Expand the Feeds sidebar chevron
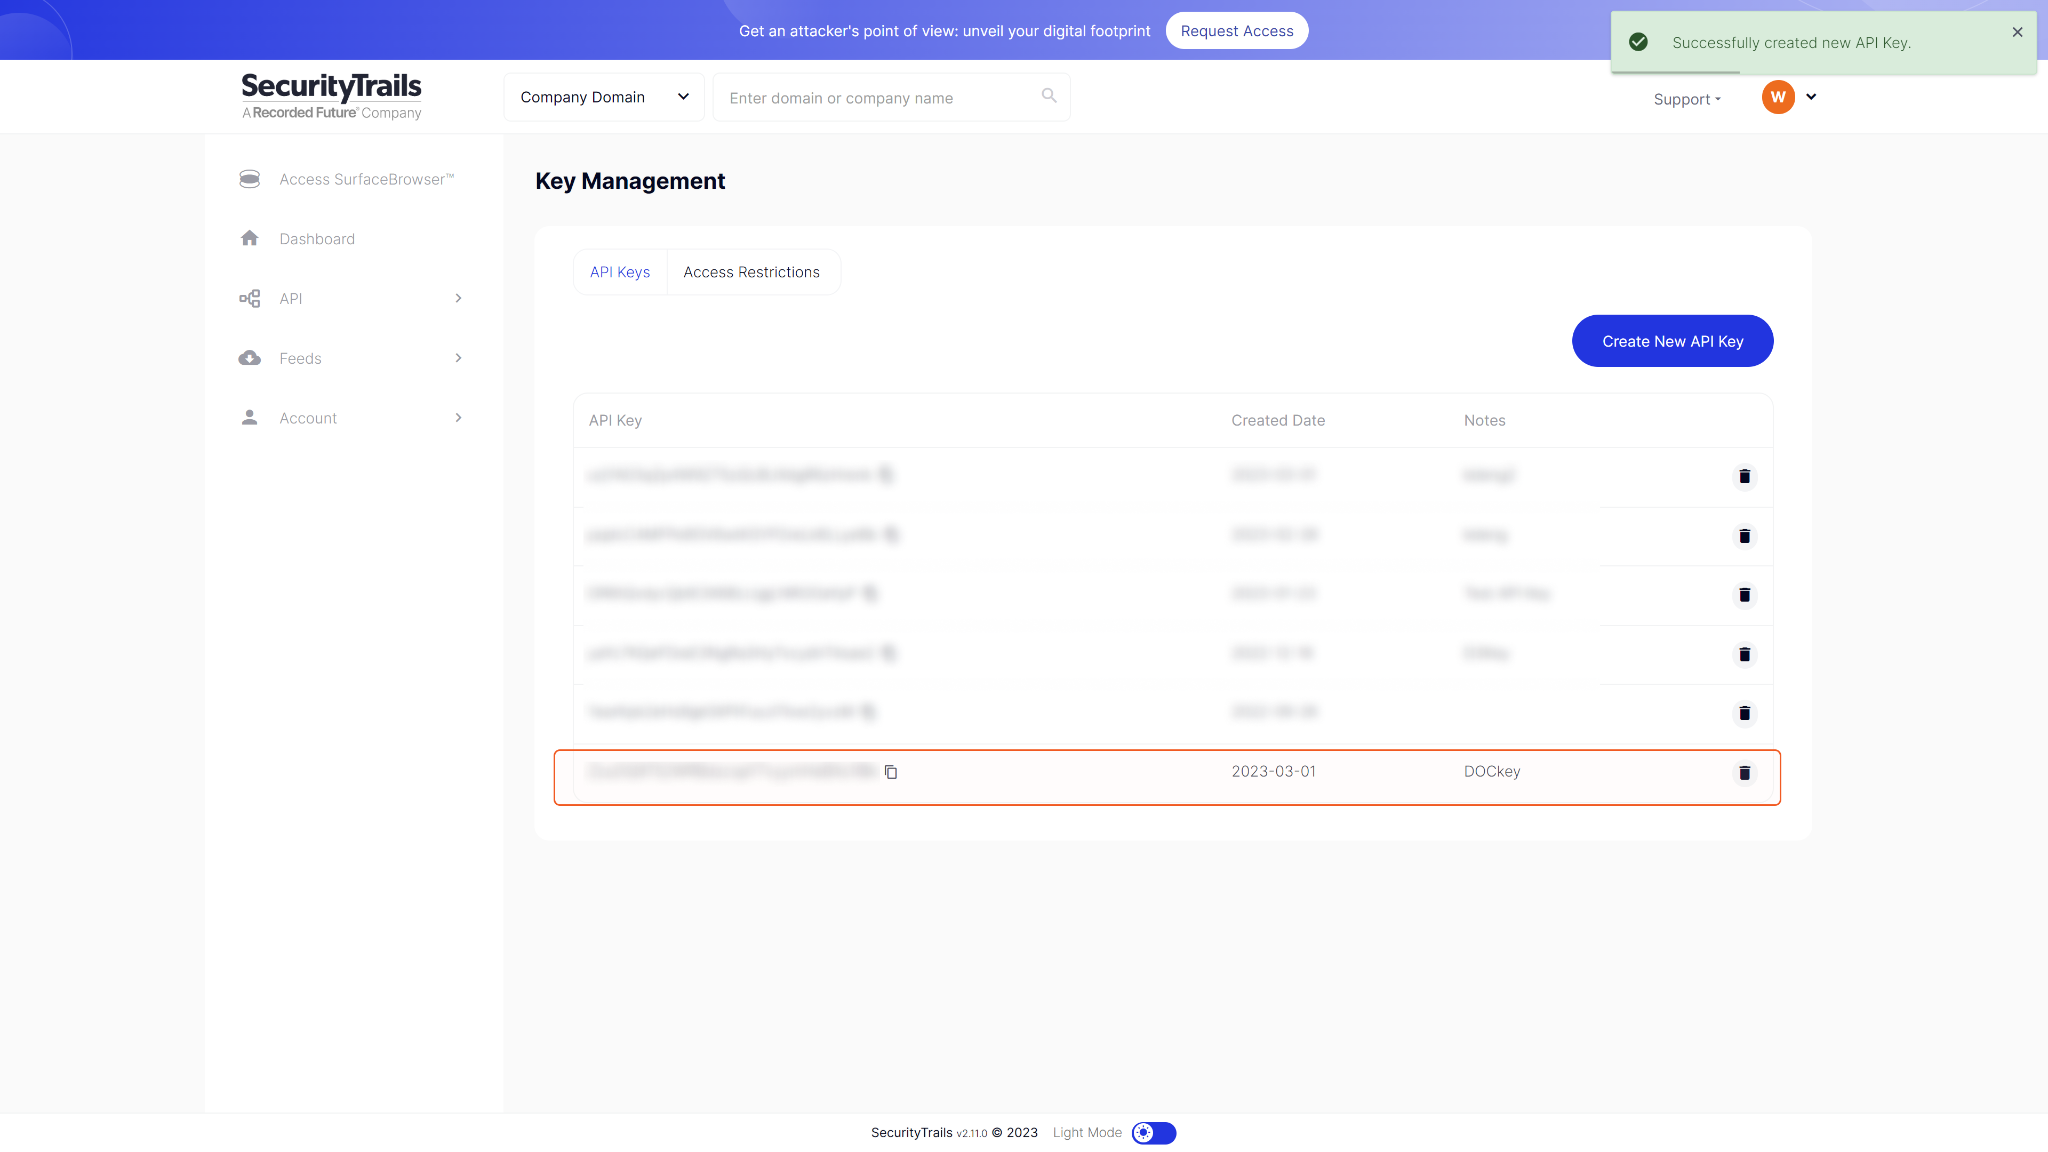 pos(458,358)
